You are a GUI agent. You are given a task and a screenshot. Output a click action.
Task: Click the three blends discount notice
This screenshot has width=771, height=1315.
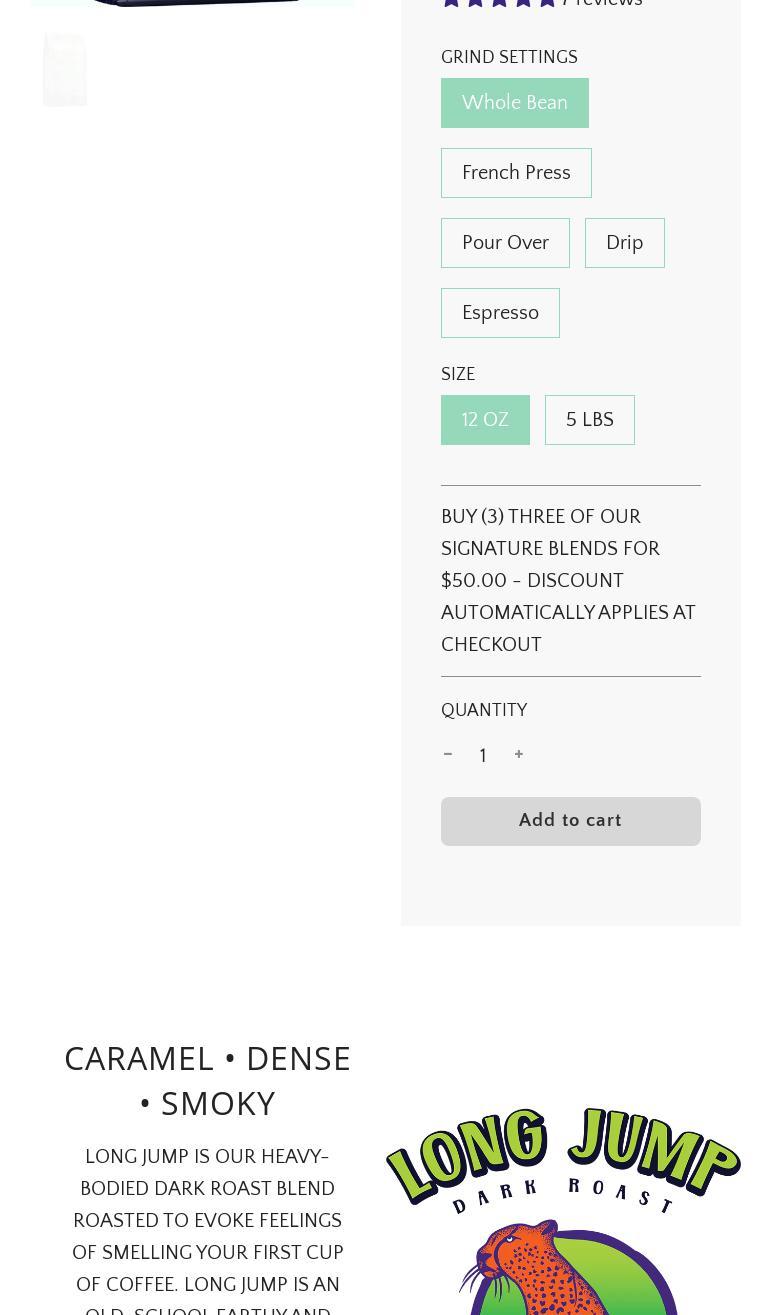click(568, 581)
